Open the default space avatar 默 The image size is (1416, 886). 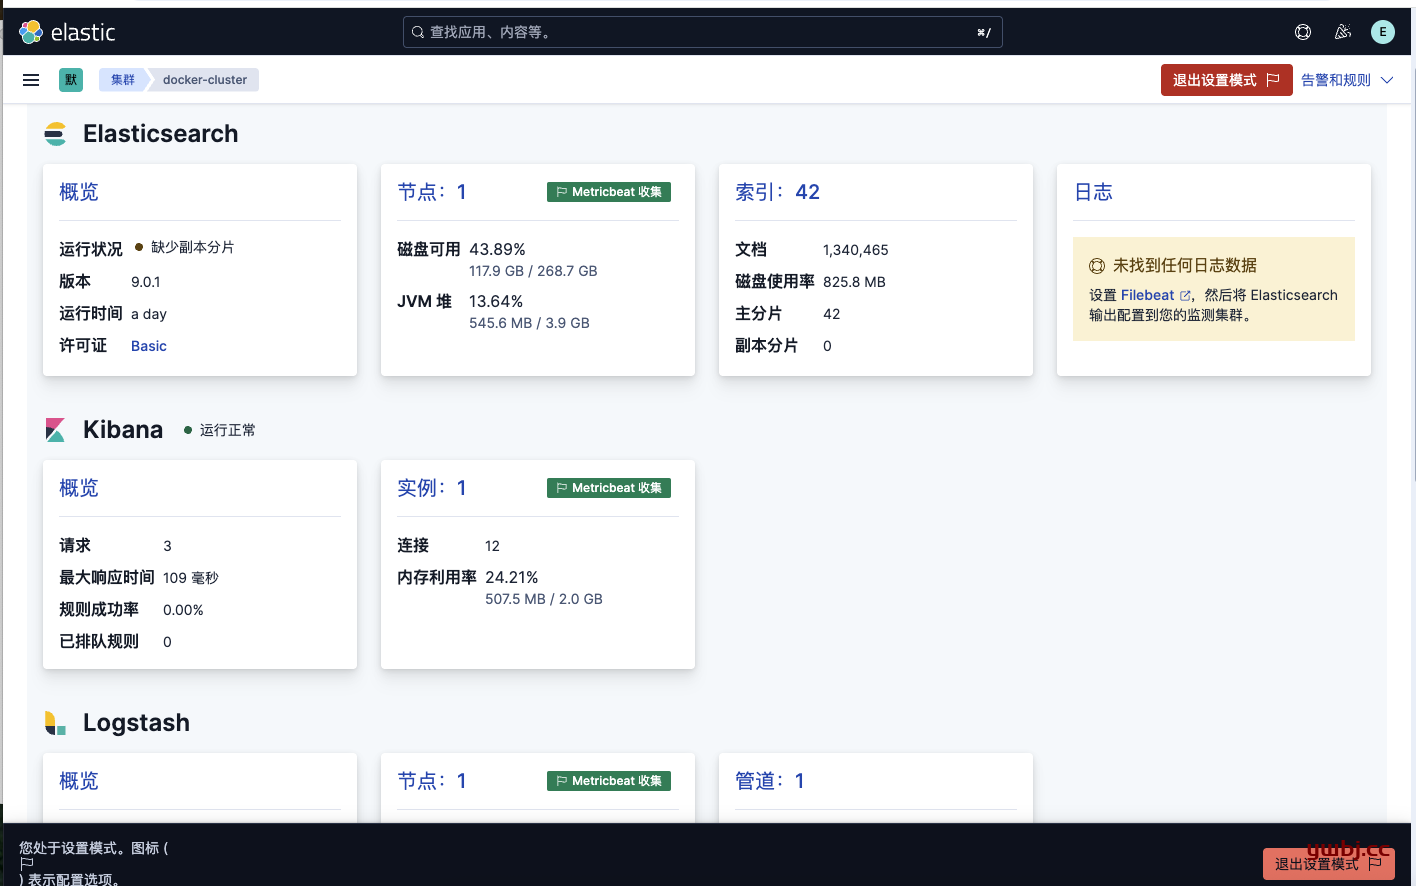pos(71,80)
